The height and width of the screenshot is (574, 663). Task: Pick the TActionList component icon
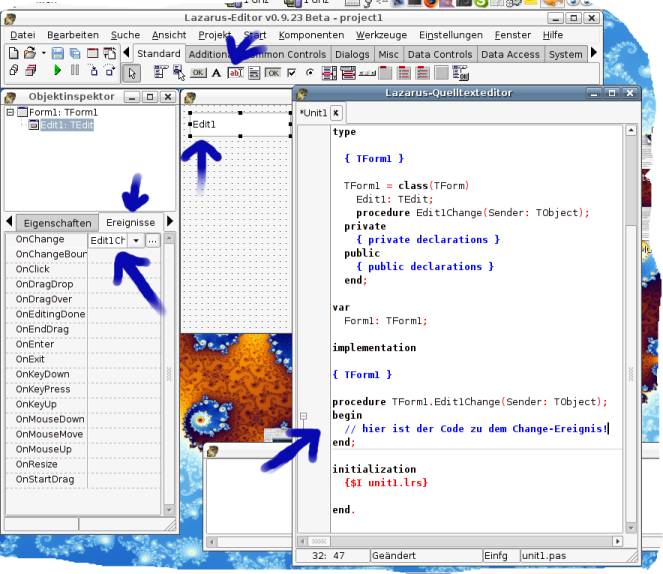coord(460,73)
